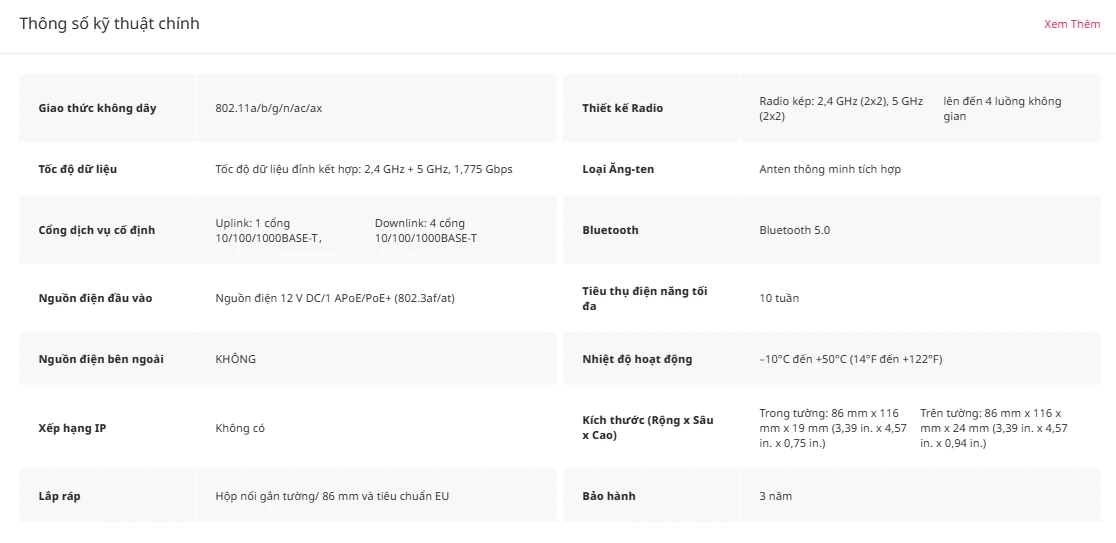
Task: Select the Nguồn điện đầu vào label
Action: (x=95, y=298)
